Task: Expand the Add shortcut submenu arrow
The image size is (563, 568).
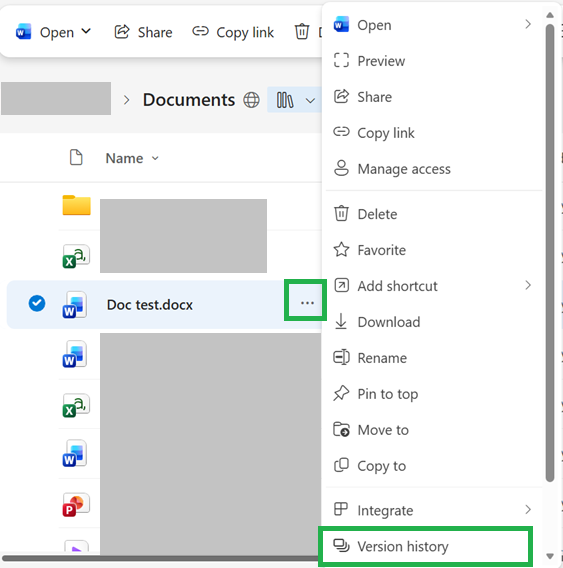Action: (x=528, y=285)
